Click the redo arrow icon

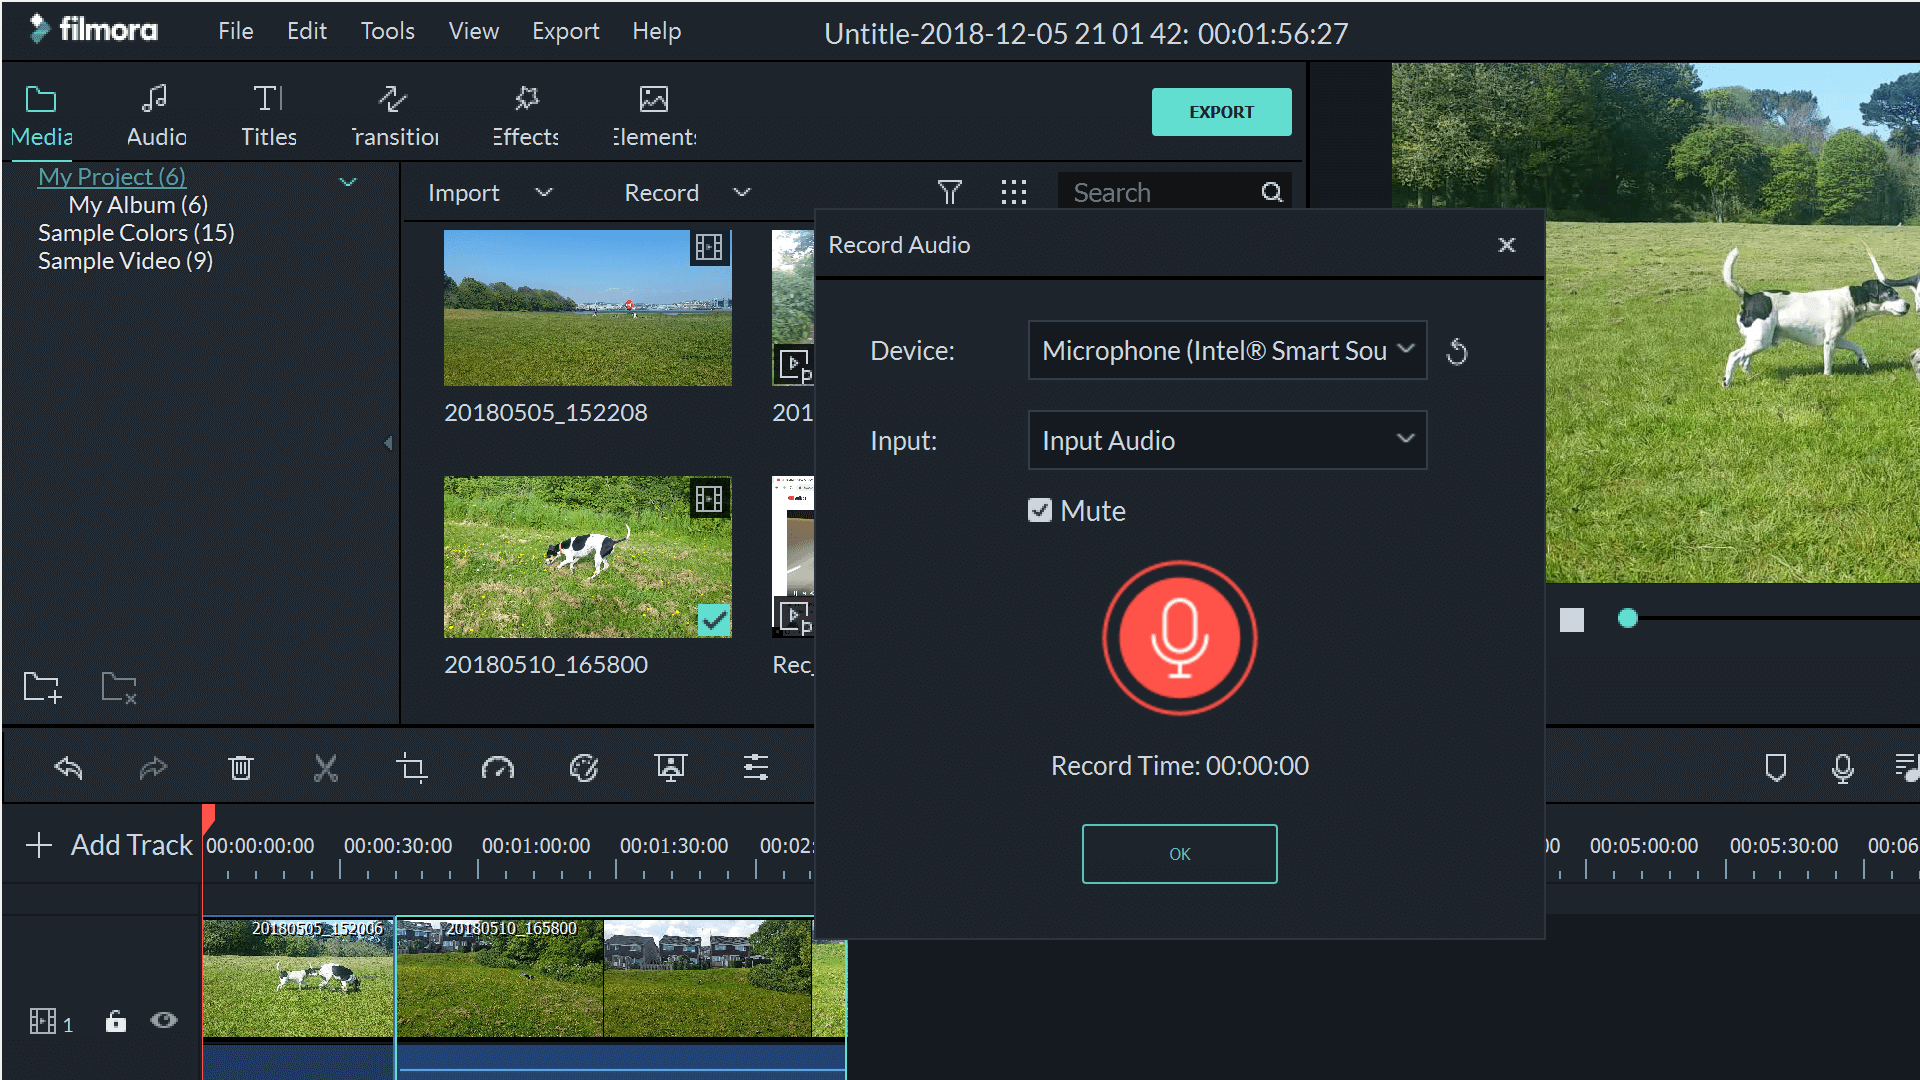(x=154, y=764)
